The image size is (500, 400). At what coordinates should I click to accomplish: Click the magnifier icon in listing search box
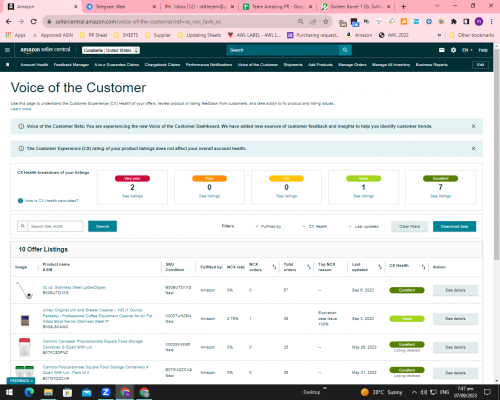(x=23, y=226)
